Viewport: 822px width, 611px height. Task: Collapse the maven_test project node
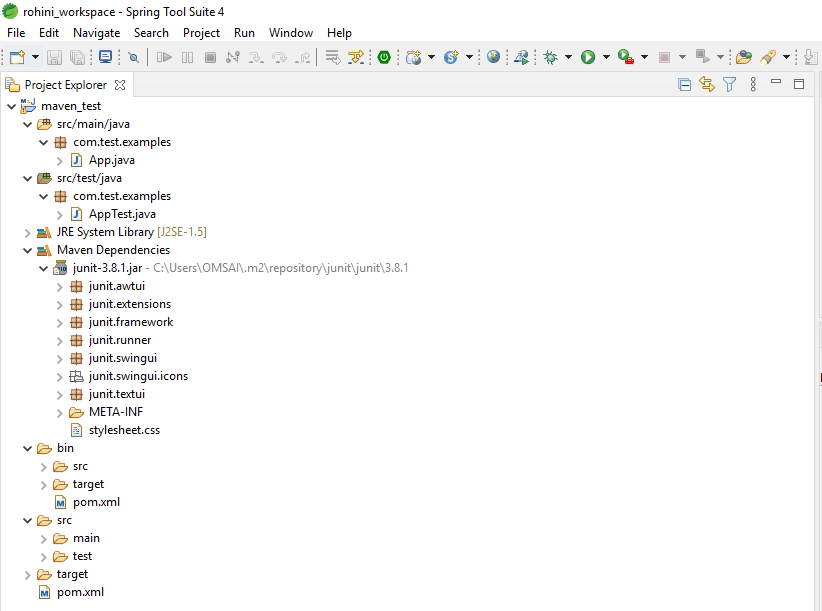12,106
